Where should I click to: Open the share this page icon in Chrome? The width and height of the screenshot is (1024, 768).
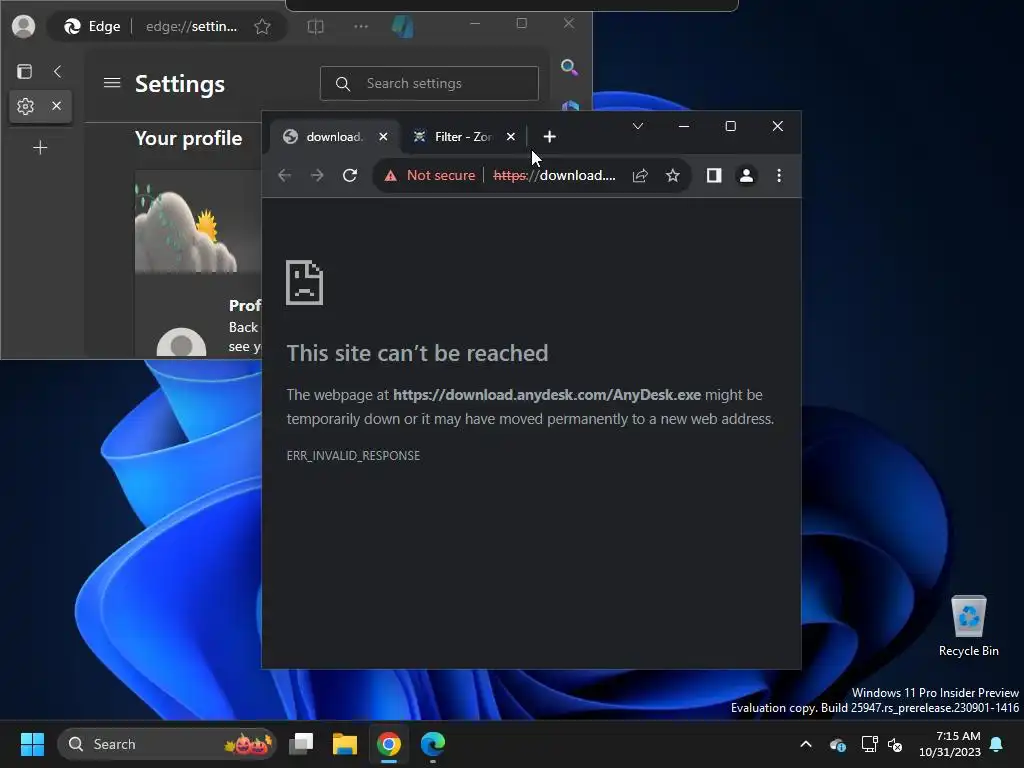tap(640, 175)
